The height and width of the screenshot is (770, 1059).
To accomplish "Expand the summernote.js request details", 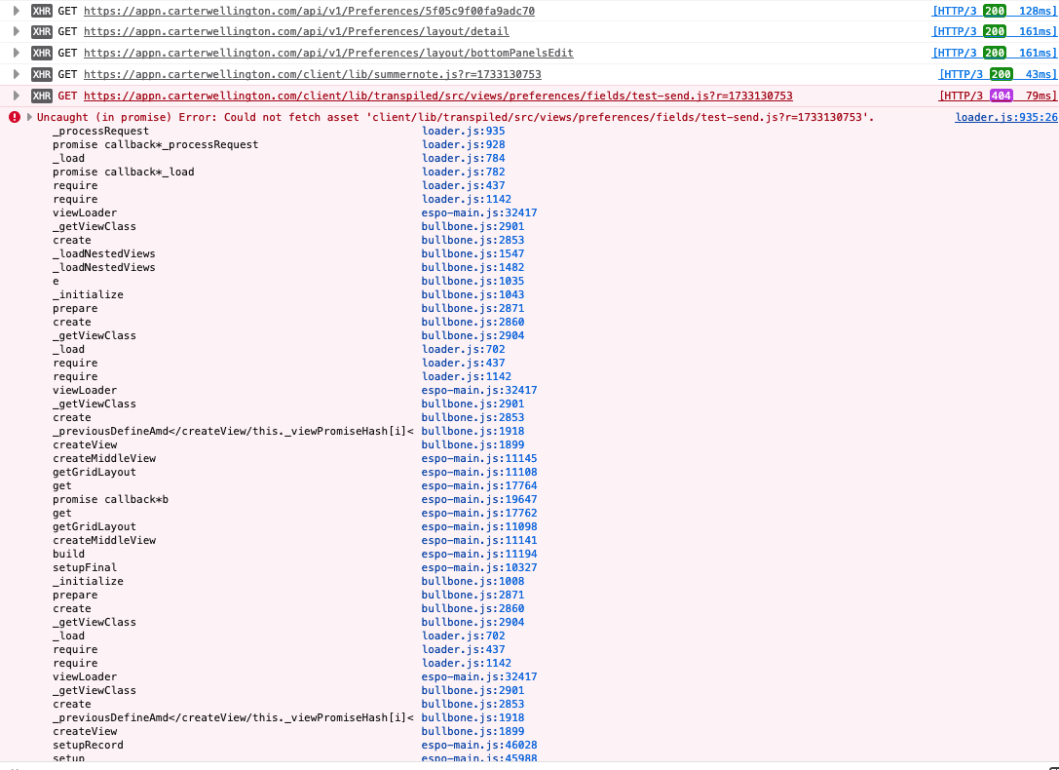I will [16, 74].
